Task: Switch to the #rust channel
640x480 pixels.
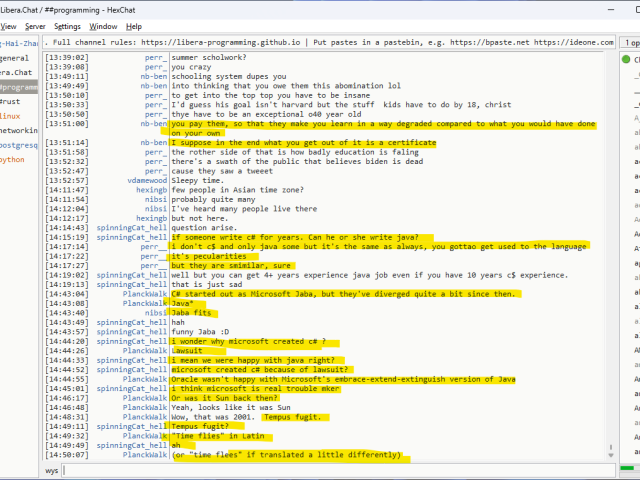Action: 12,101
